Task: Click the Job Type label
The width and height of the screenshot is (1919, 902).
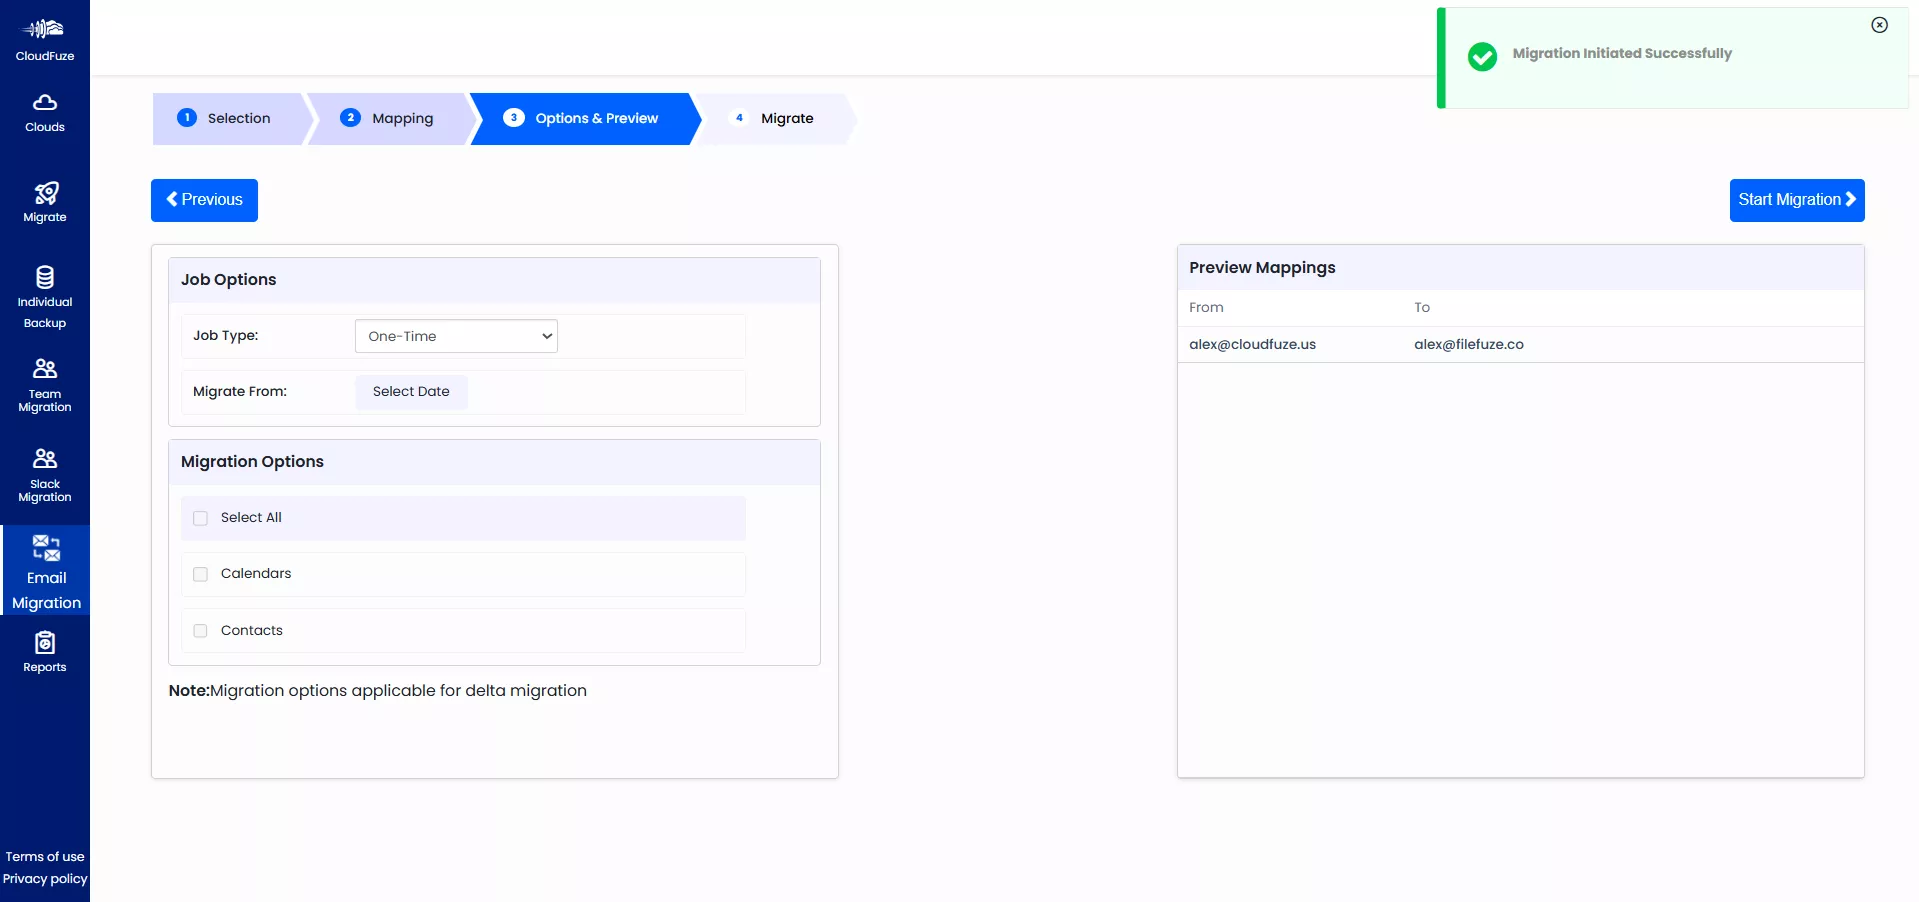Action: (225, 336)
